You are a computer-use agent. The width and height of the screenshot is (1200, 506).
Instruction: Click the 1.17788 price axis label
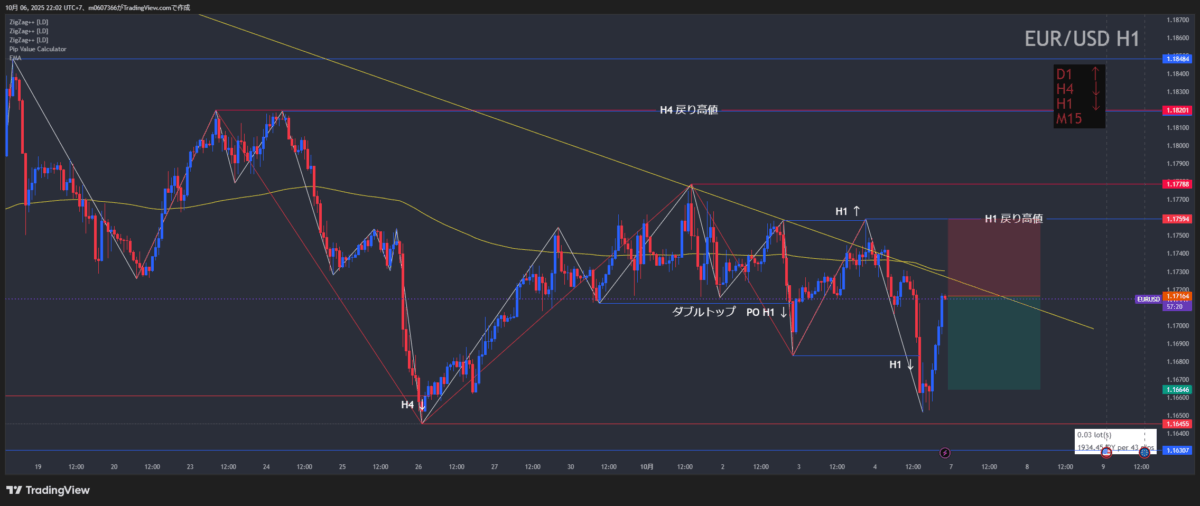pos(1176,184)
